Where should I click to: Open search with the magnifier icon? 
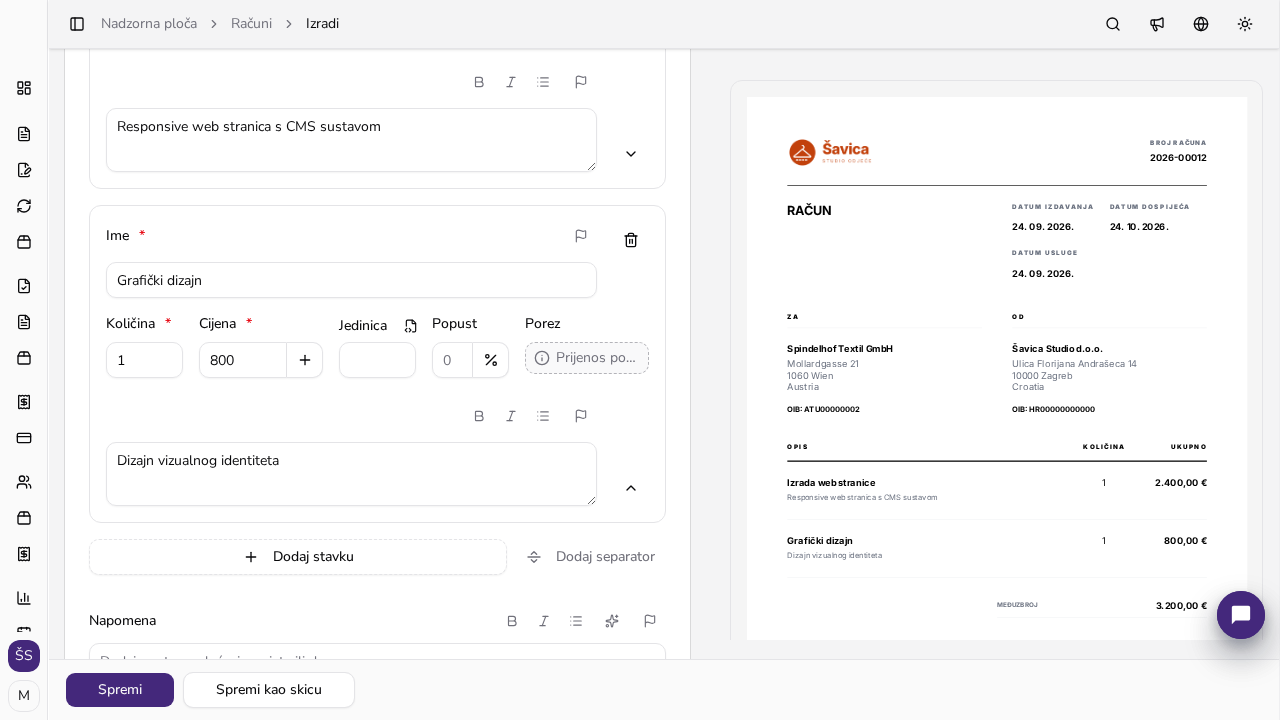(x=1113, y=24)
